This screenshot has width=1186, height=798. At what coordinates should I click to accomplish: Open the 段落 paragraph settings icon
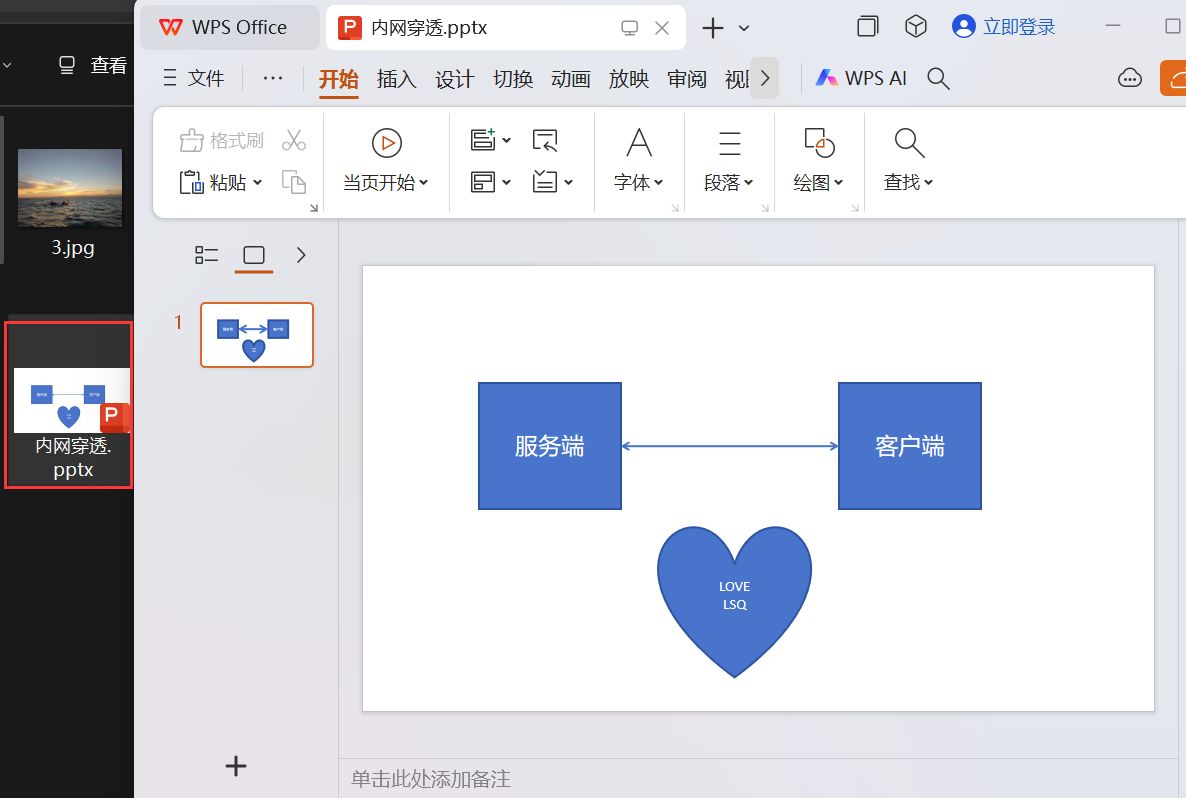(x=727, y=142)
